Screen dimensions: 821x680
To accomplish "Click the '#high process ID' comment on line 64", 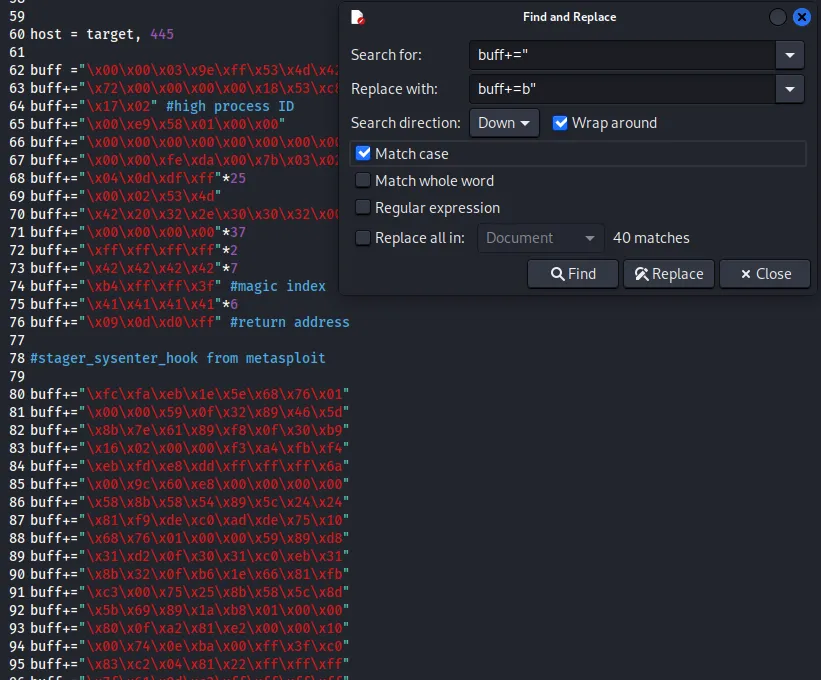I will click(230, 106).
